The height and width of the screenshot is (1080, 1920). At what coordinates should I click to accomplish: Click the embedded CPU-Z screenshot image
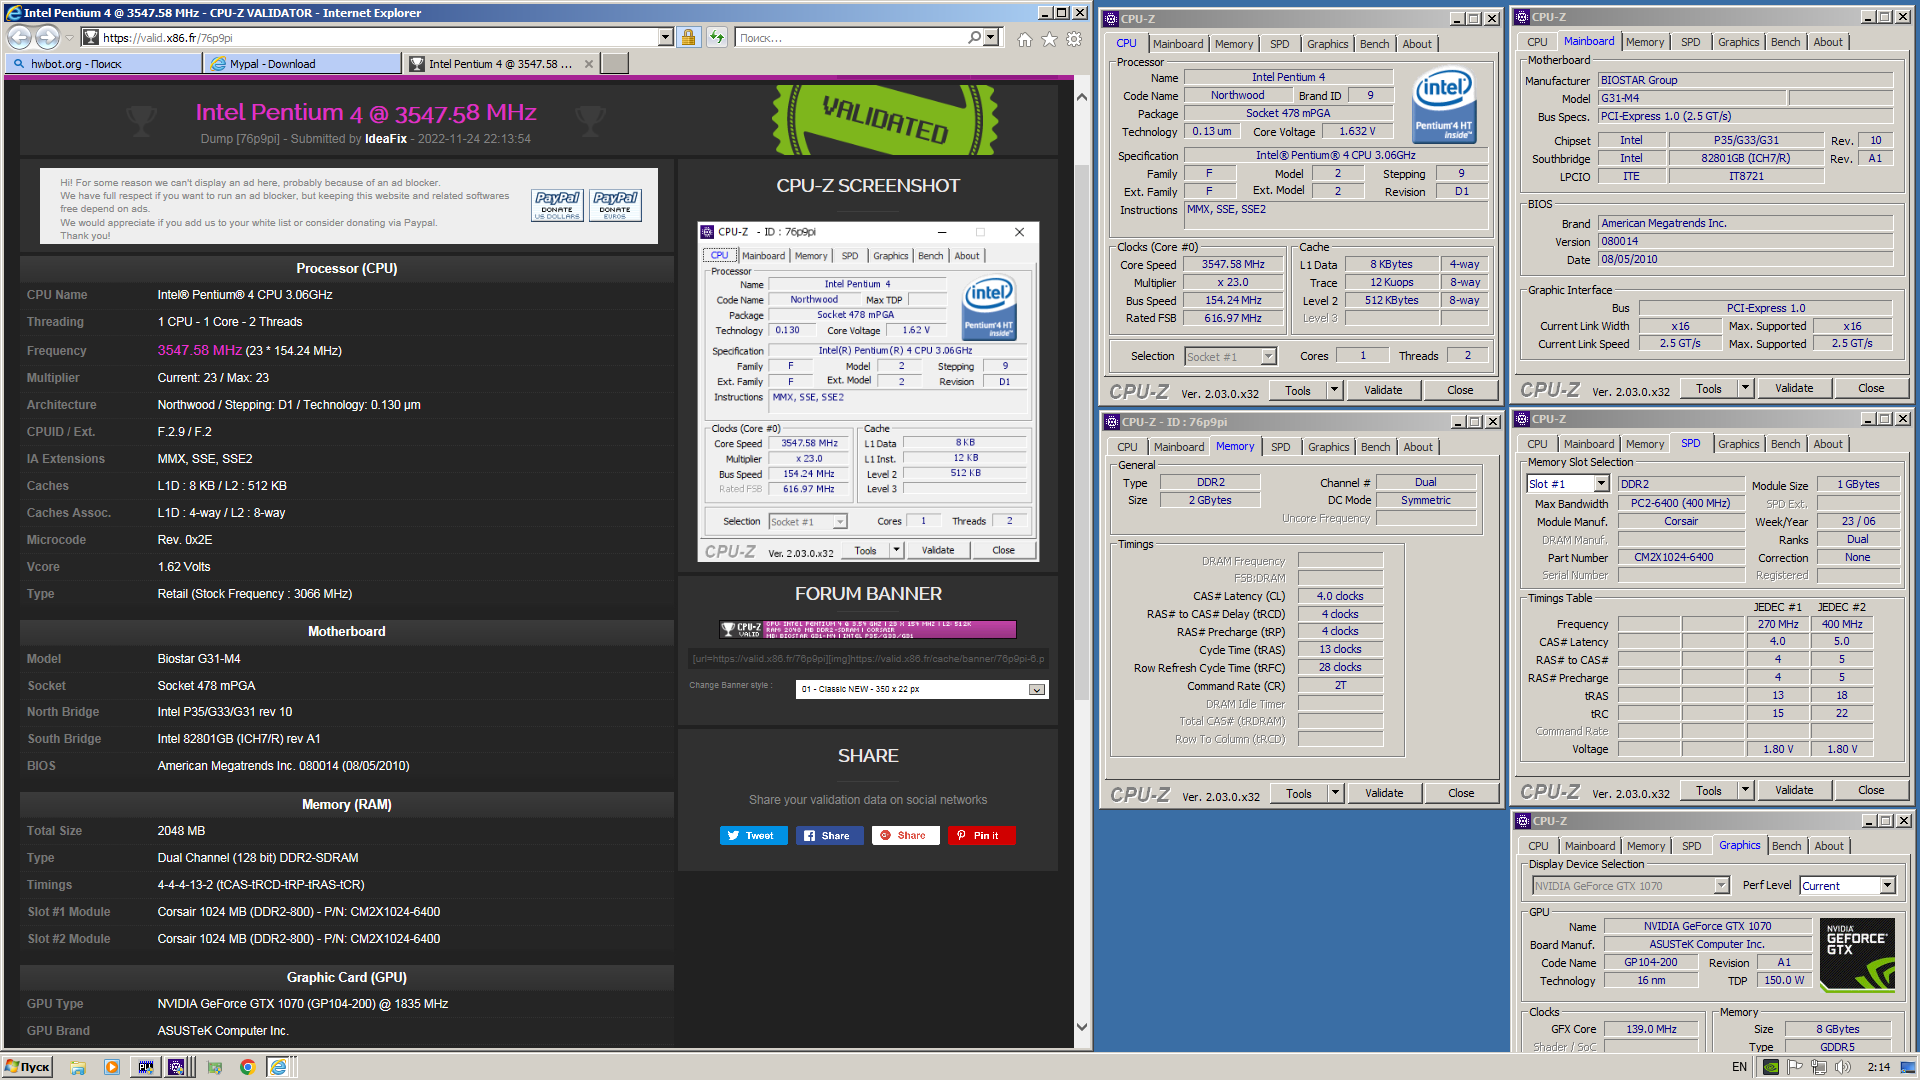pyautogui.click(x=868, y=392)
